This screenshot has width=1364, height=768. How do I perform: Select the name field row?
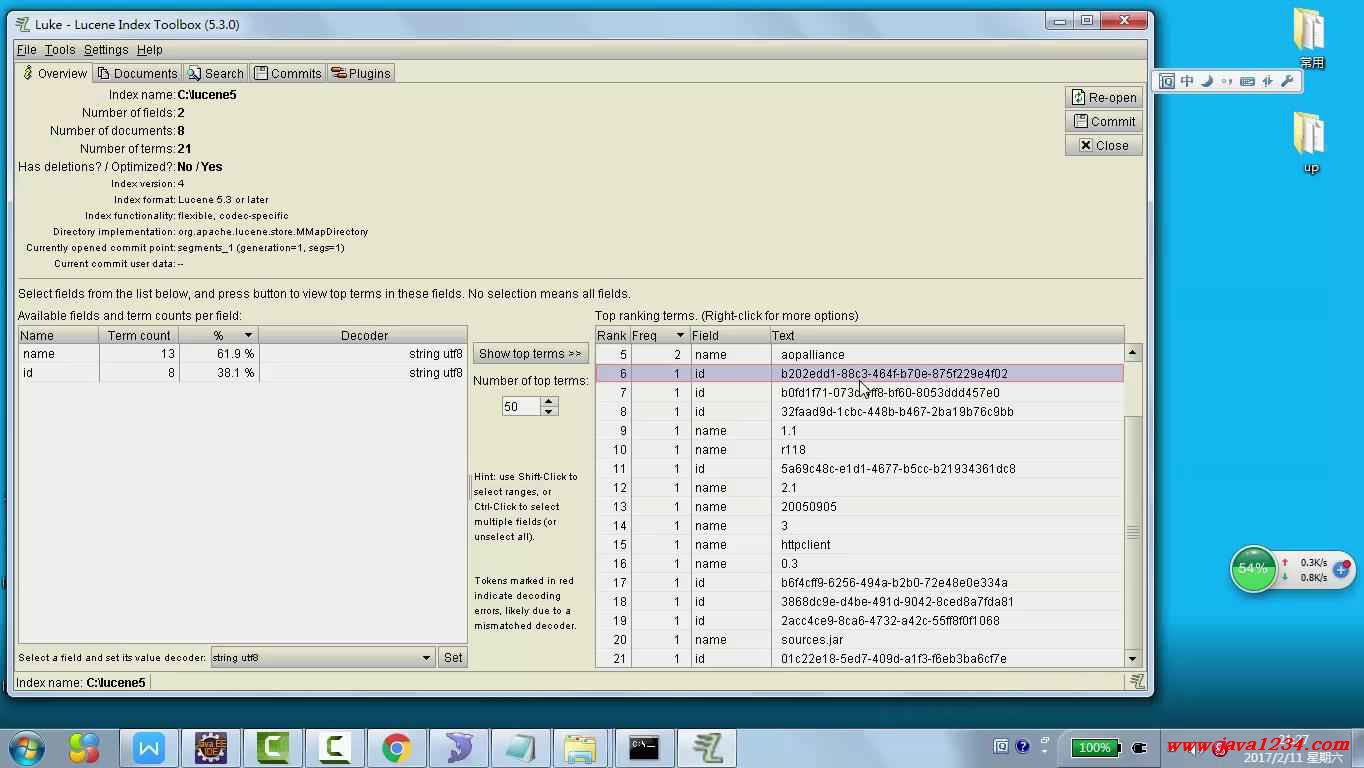[242, 353]
